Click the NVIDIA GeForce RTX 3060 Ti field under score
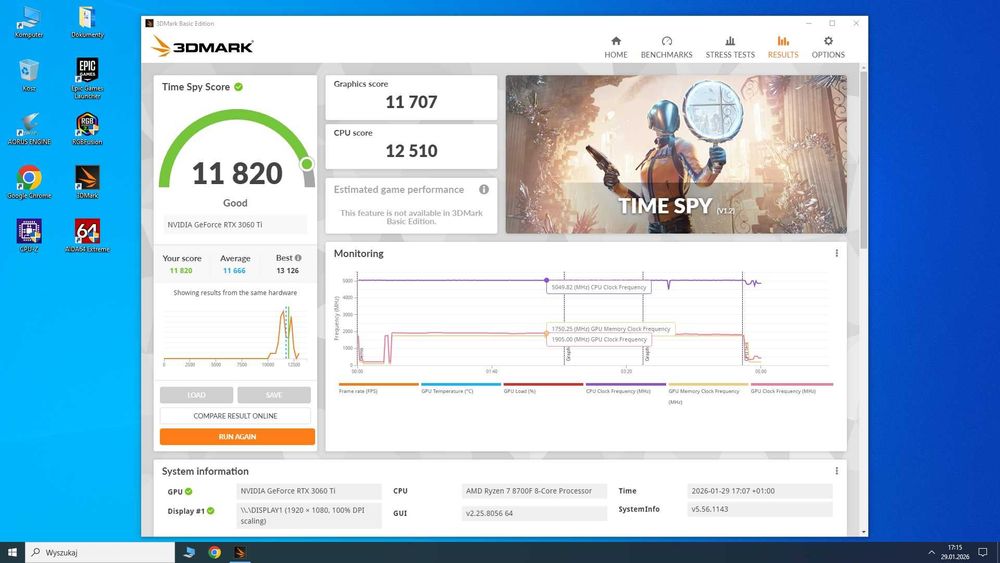 [x=235, y=224]
